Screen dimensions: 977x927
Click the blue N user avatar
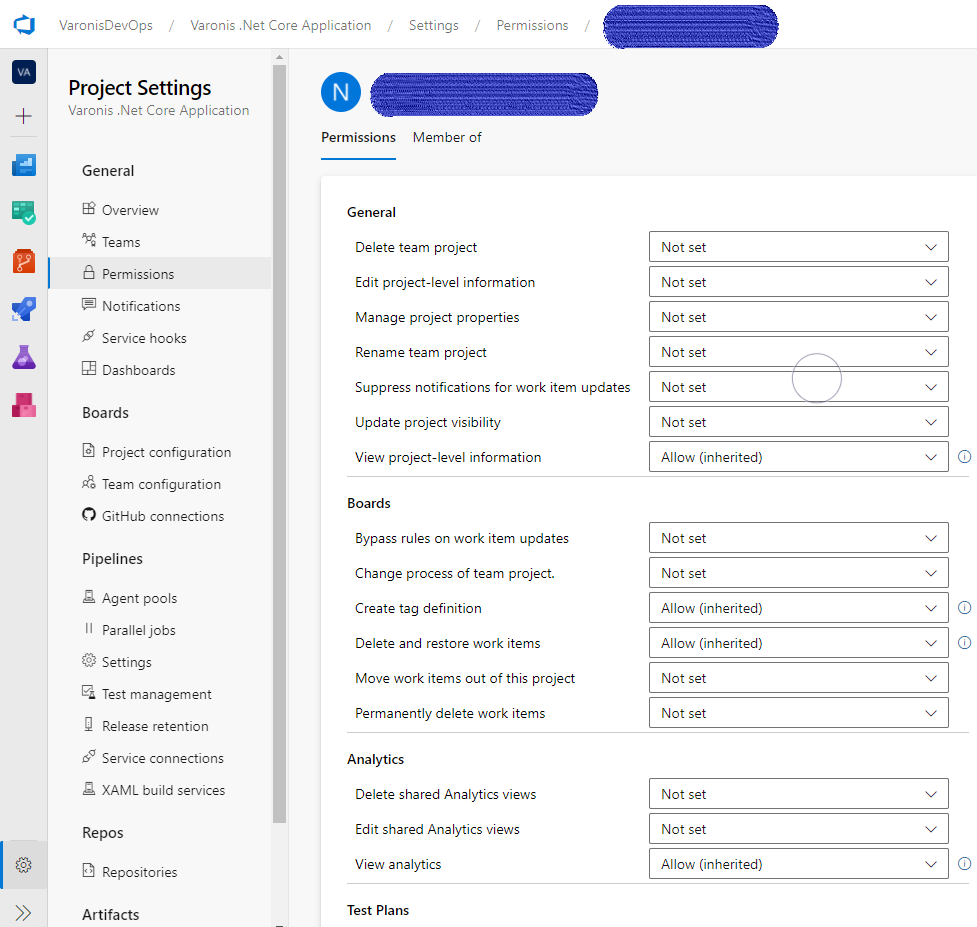point(341,92)
